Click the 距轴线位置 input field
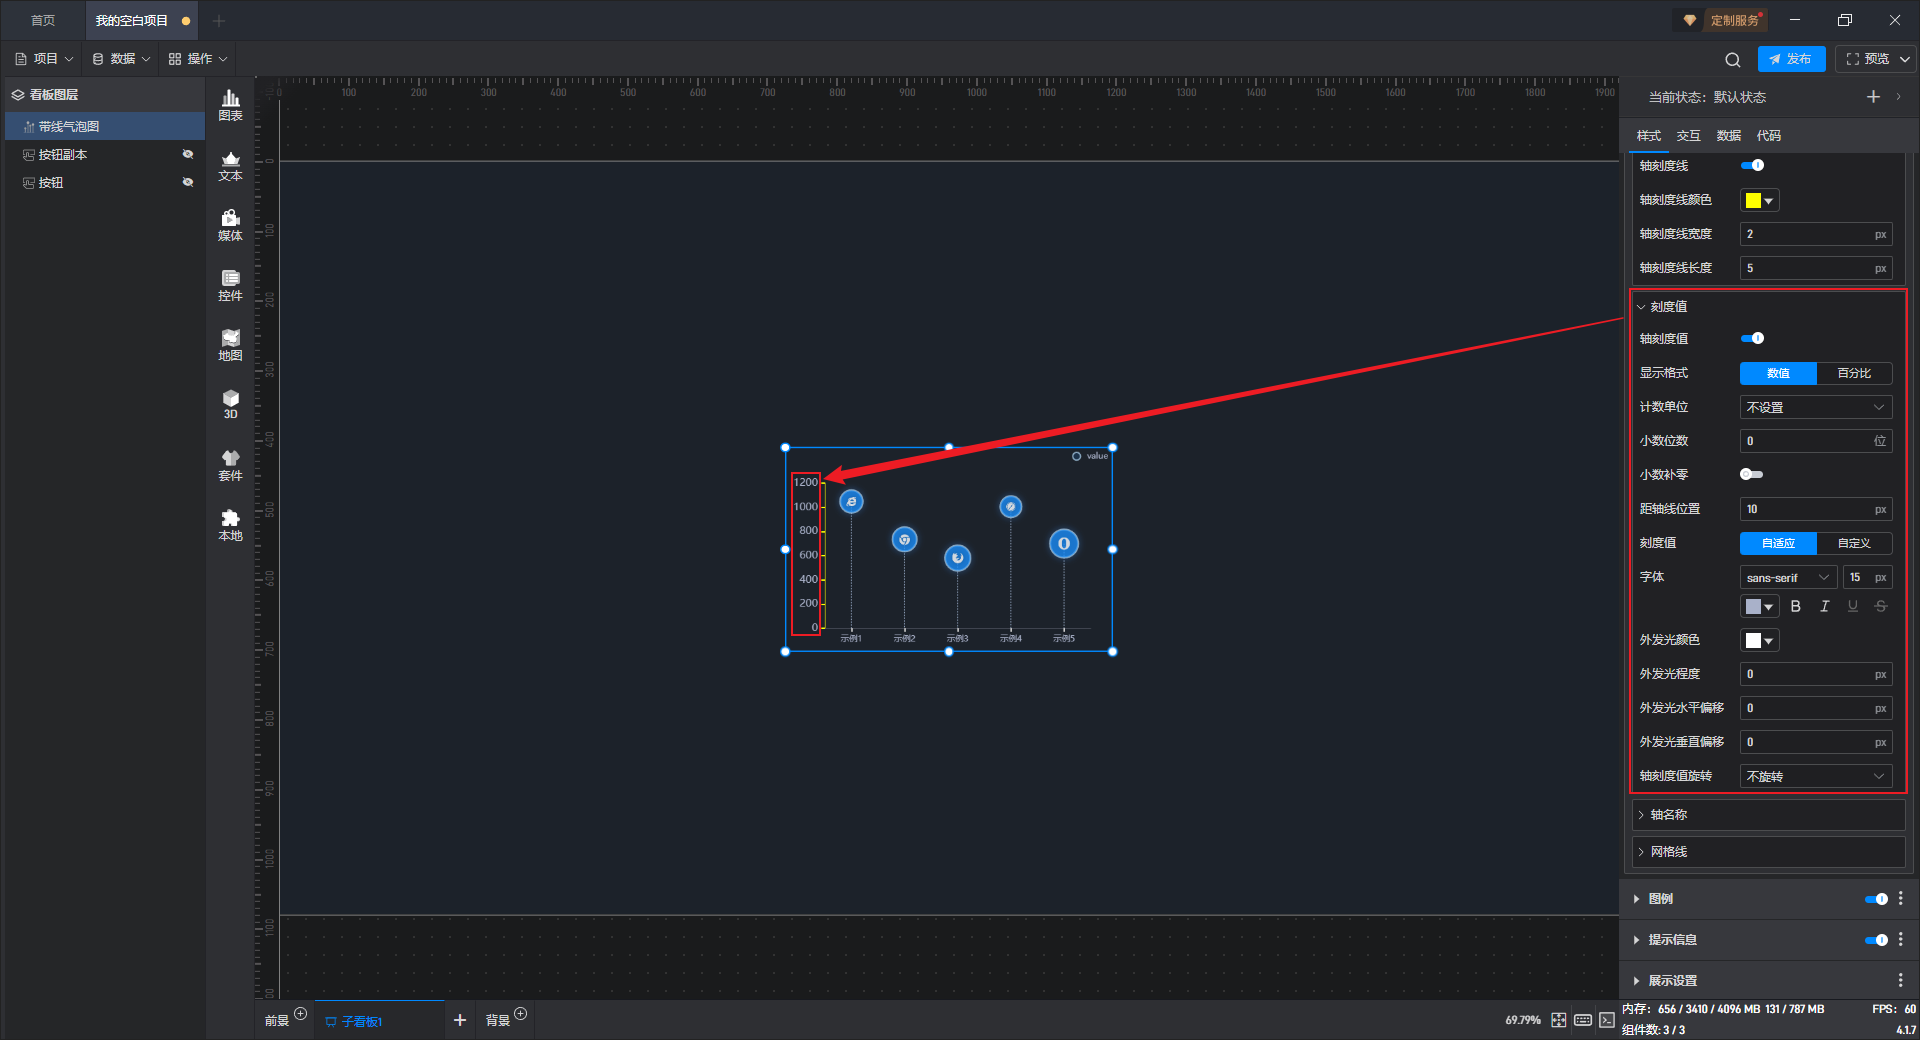Screen dimensions: 1920x1040 1816,509
